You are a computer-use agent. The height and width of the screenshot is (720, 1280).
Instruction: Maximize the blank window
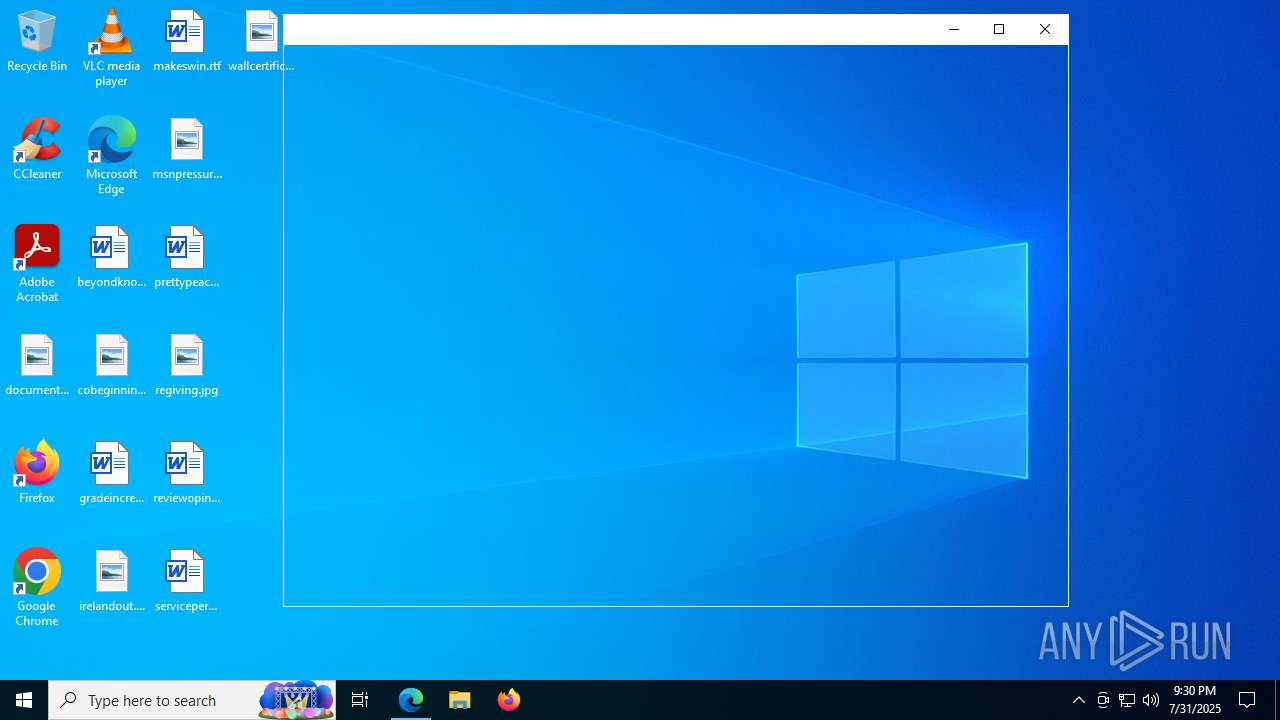999,30
